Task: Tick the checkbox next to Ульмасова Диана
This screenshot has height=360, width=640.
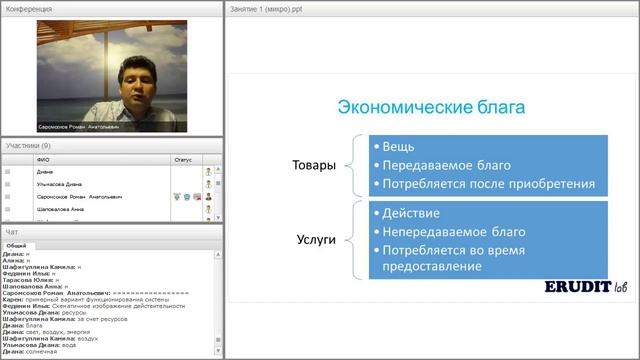Action: (x=7, y=184)
